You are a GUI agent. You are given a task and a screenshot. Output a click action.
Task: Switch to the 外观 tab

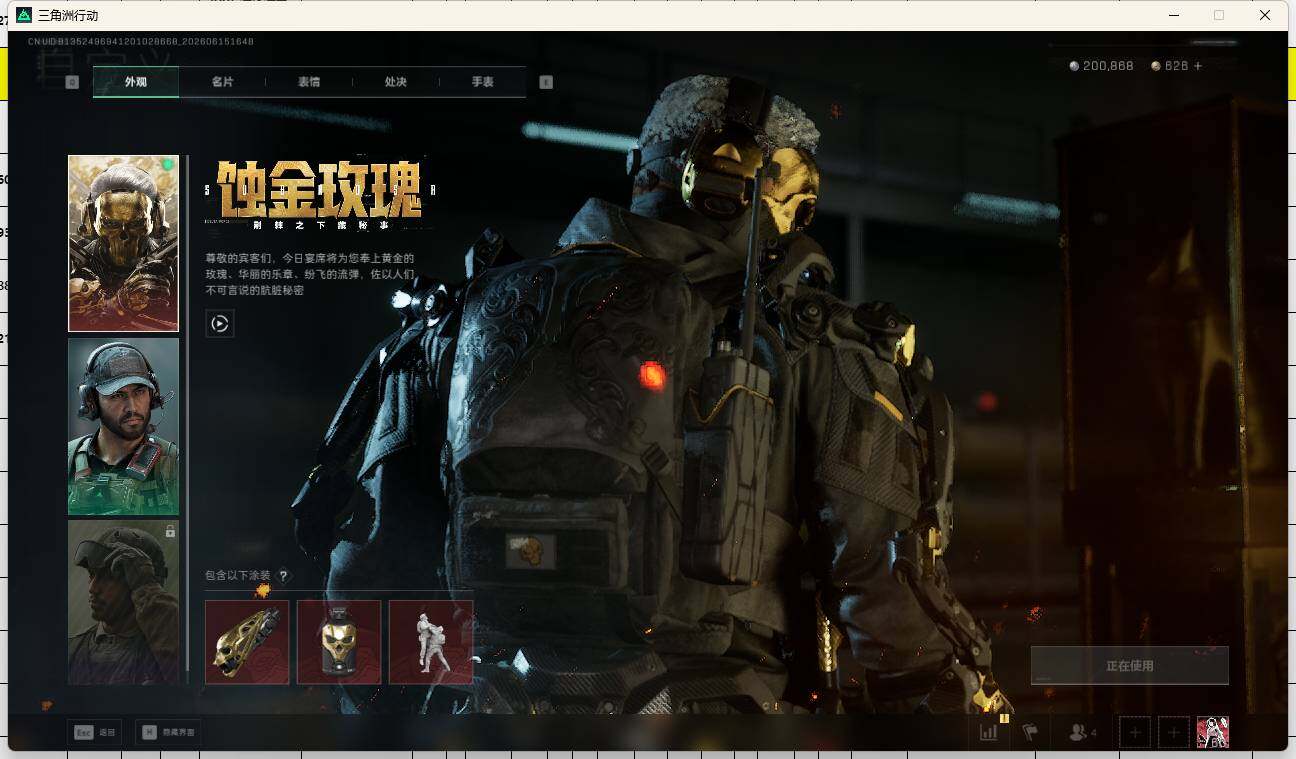136,82
